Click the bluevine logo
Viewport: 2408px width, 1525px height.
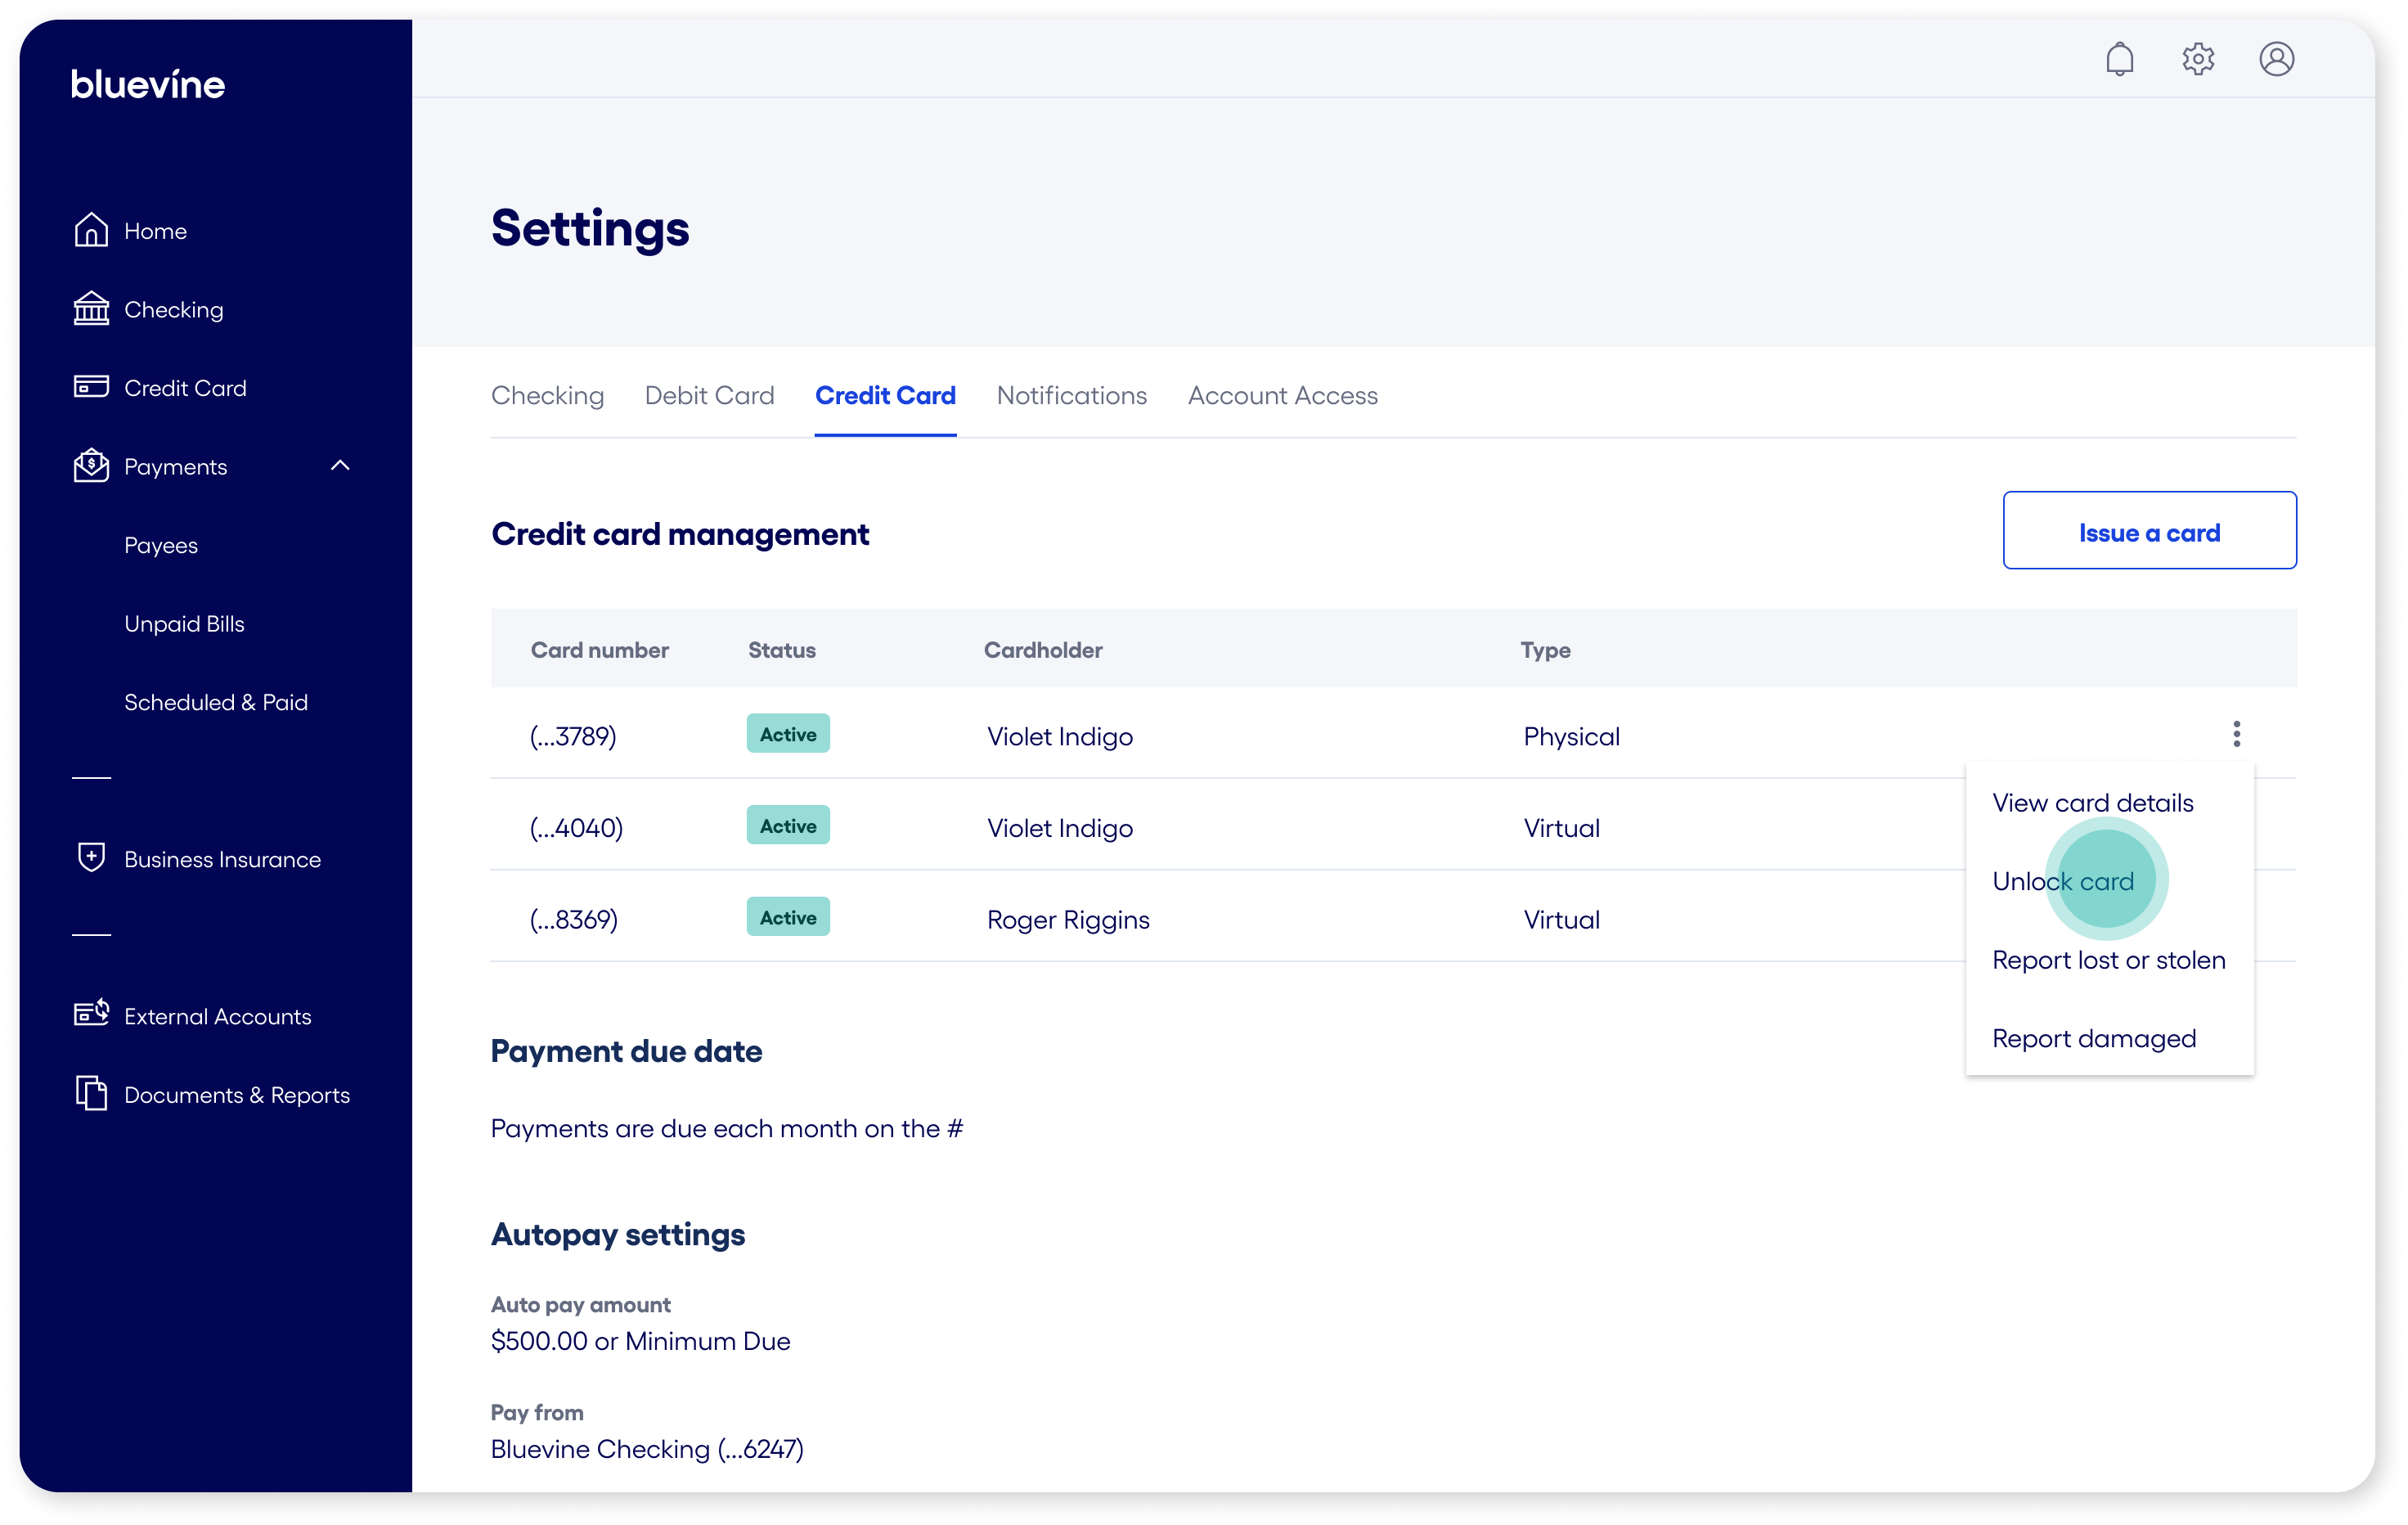click(148, 85)
